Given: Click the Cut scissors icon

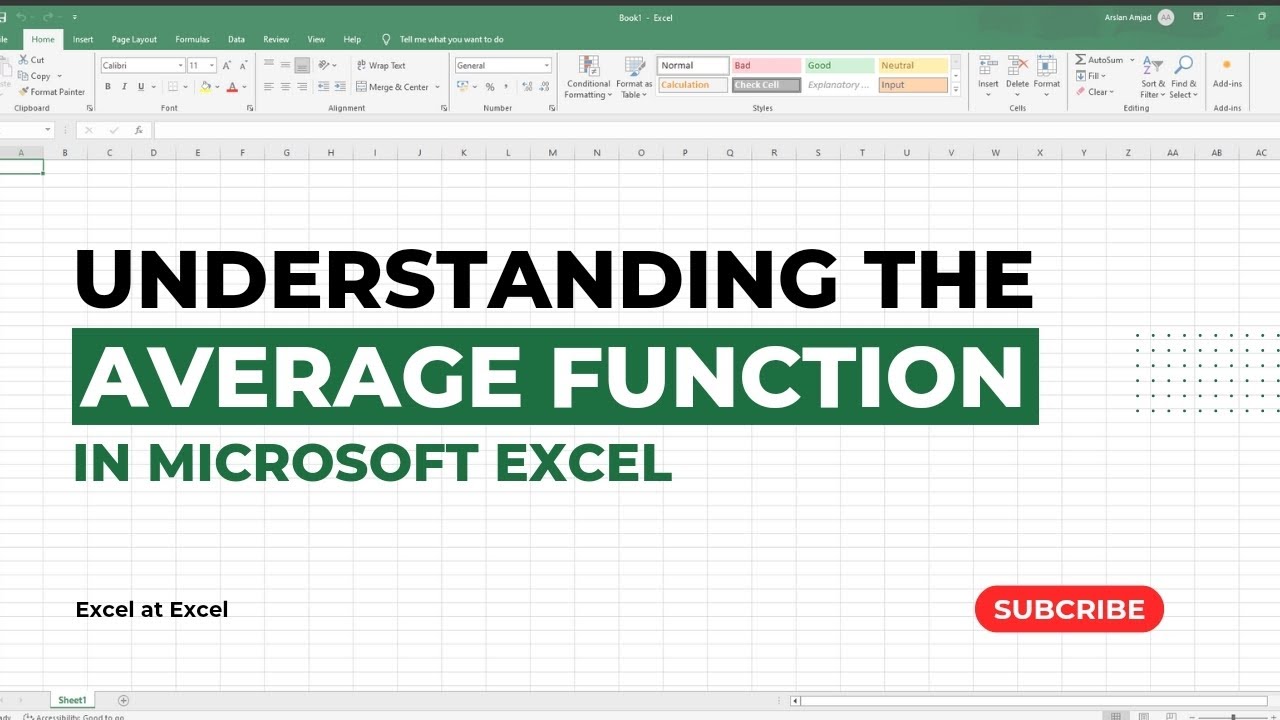Looking at the screenshot, I should click(x=23, y=60).
